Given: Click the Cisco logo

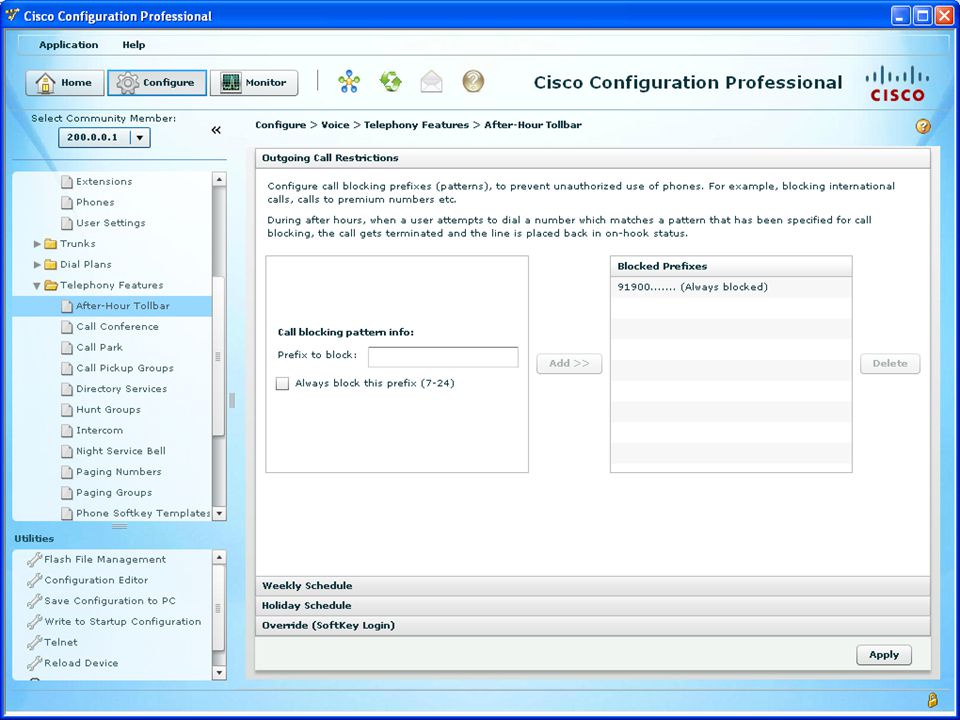Looking at the screenshot, I should [x=897, y=83].
